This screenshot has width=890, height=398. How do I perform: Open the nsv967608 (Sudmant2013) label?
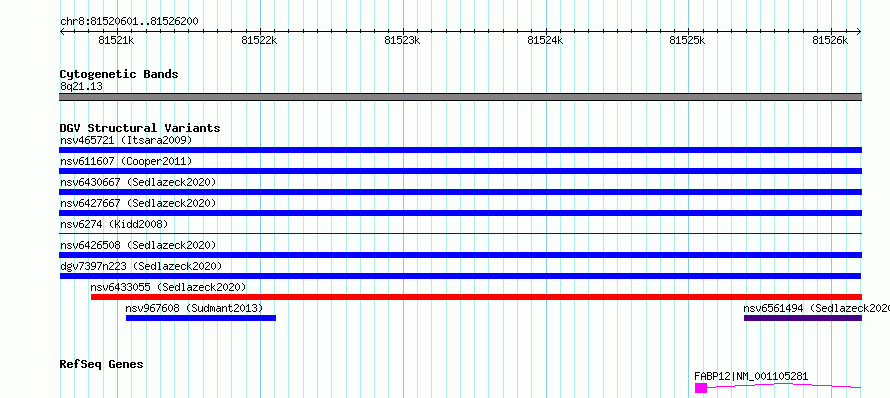194,308
